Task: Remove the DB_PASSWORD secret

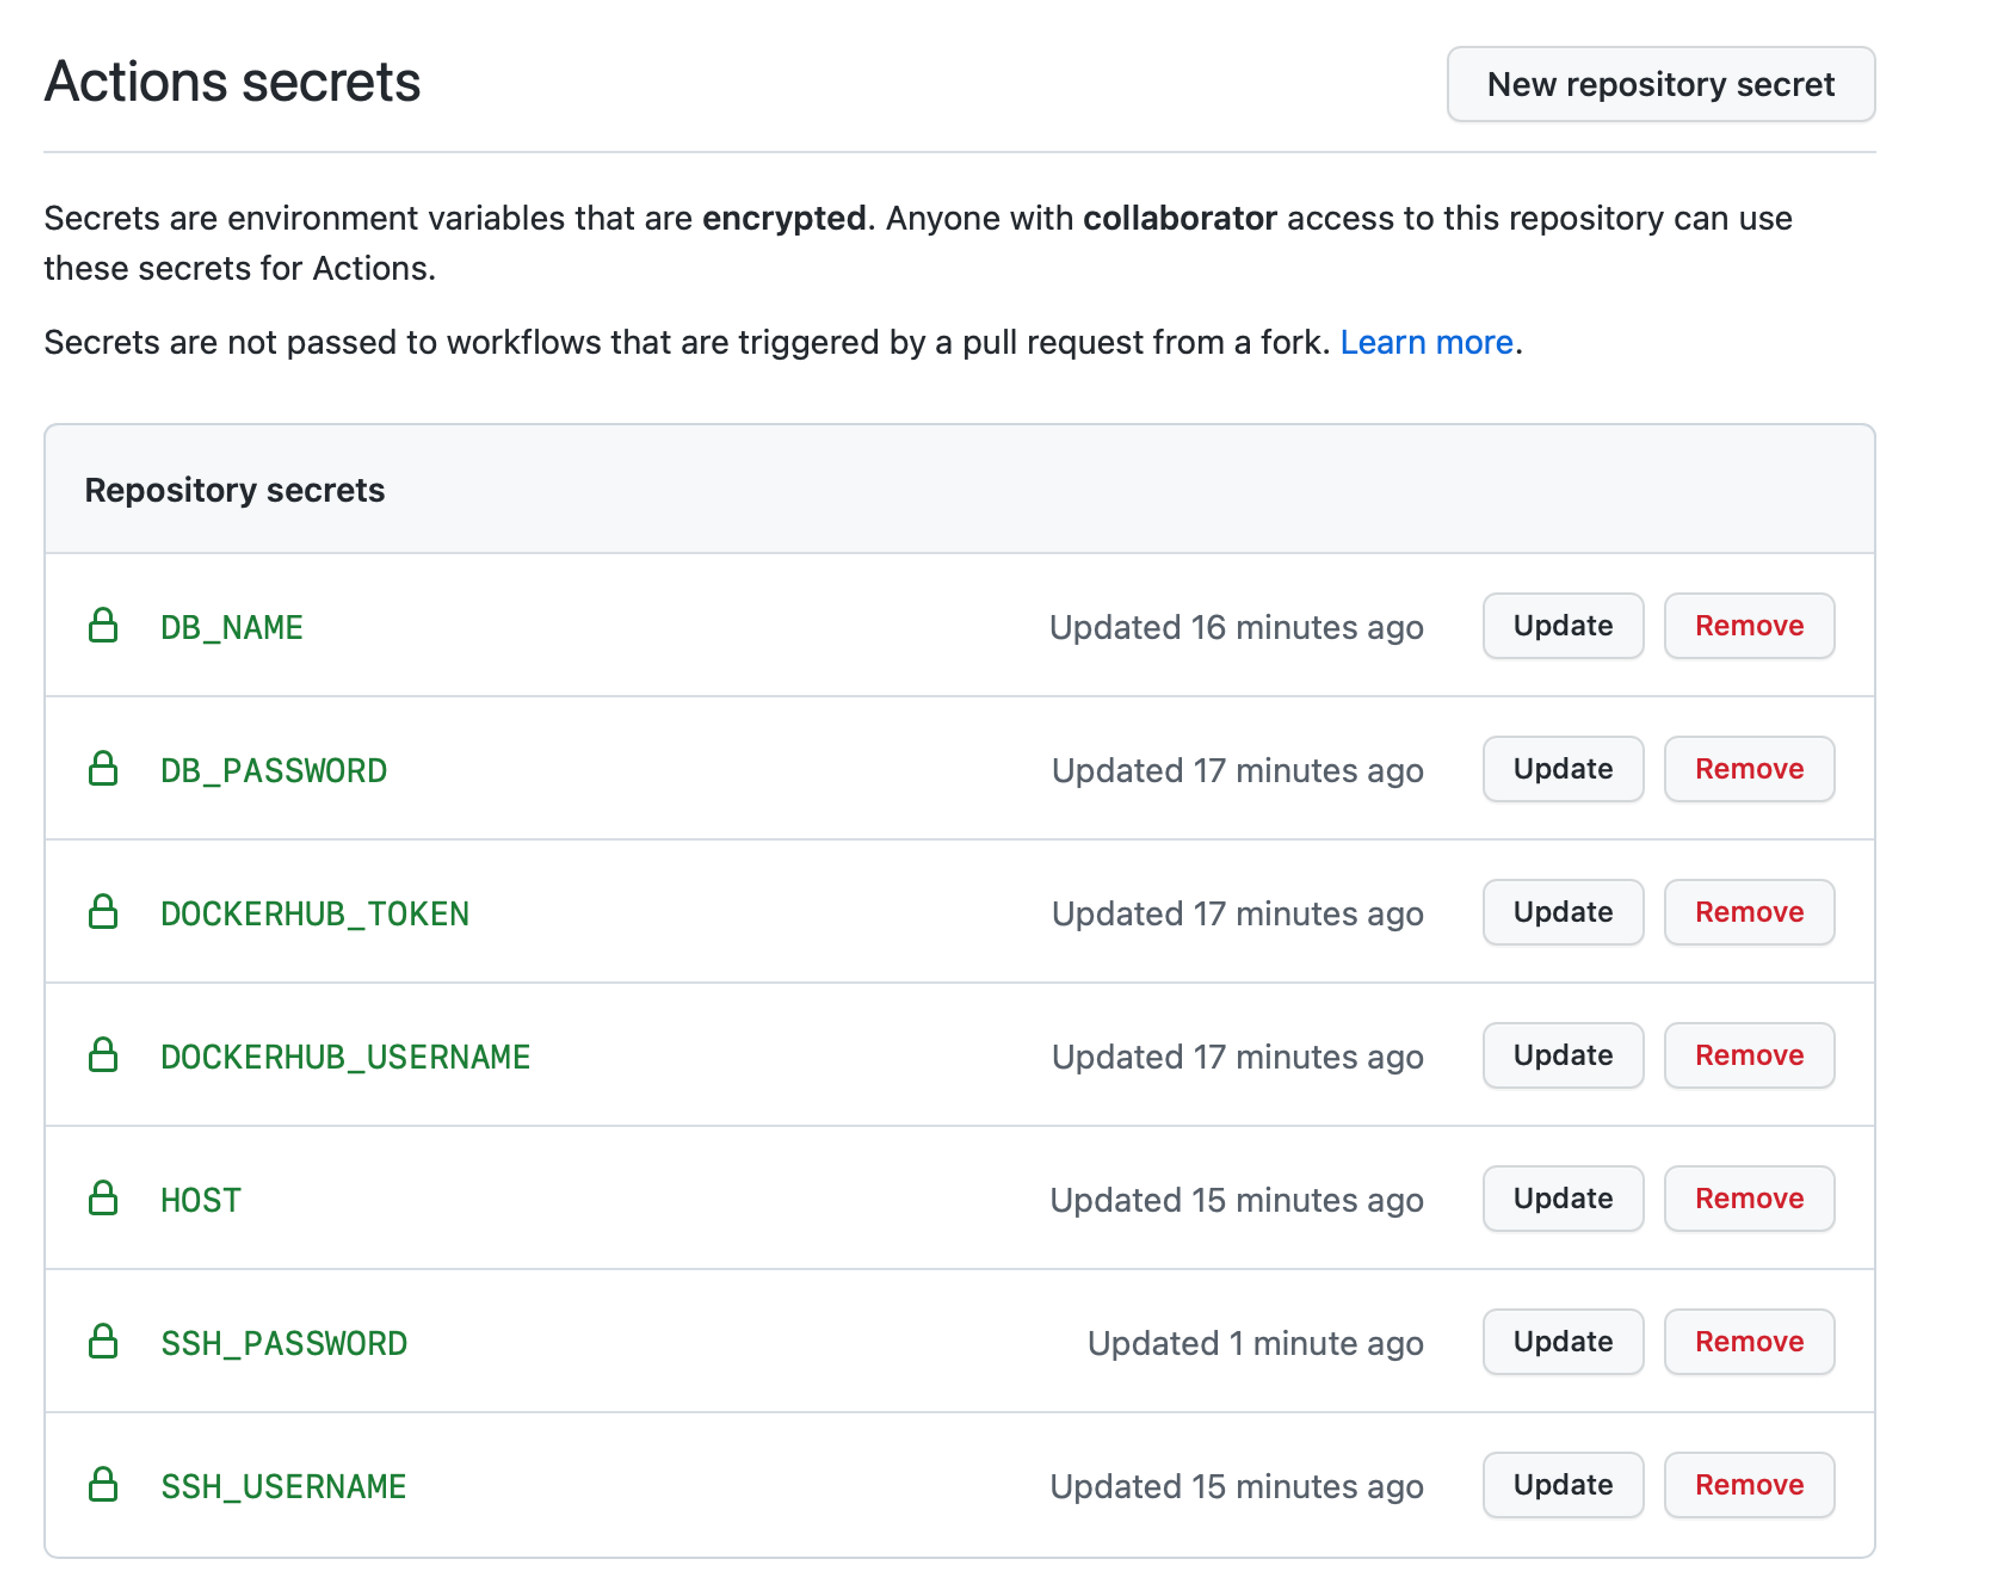Action: [1748, 769]
